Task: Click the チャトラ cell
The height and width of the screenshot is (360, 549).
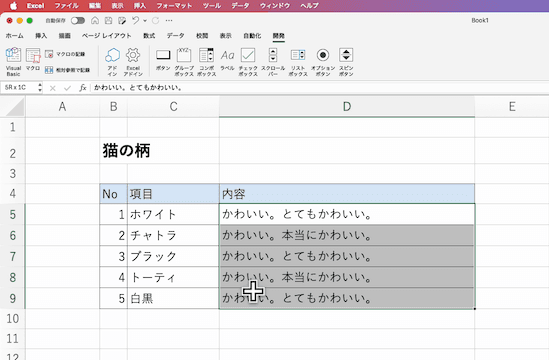Action: point(173,235)
